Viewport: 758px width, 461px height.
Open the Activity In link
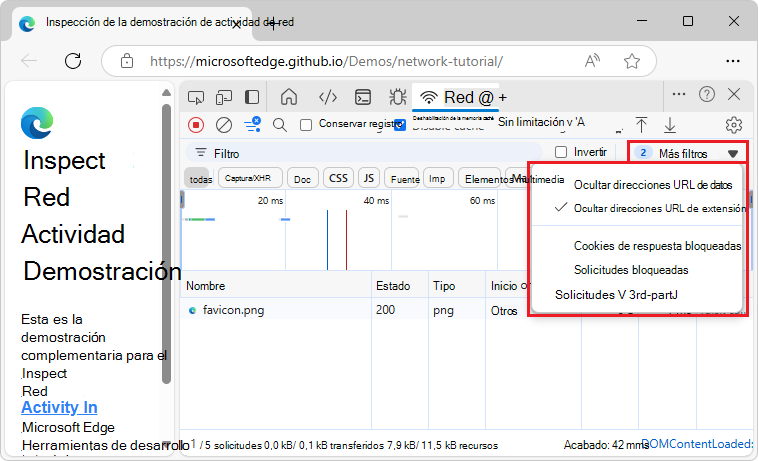[x=59, y=407]
